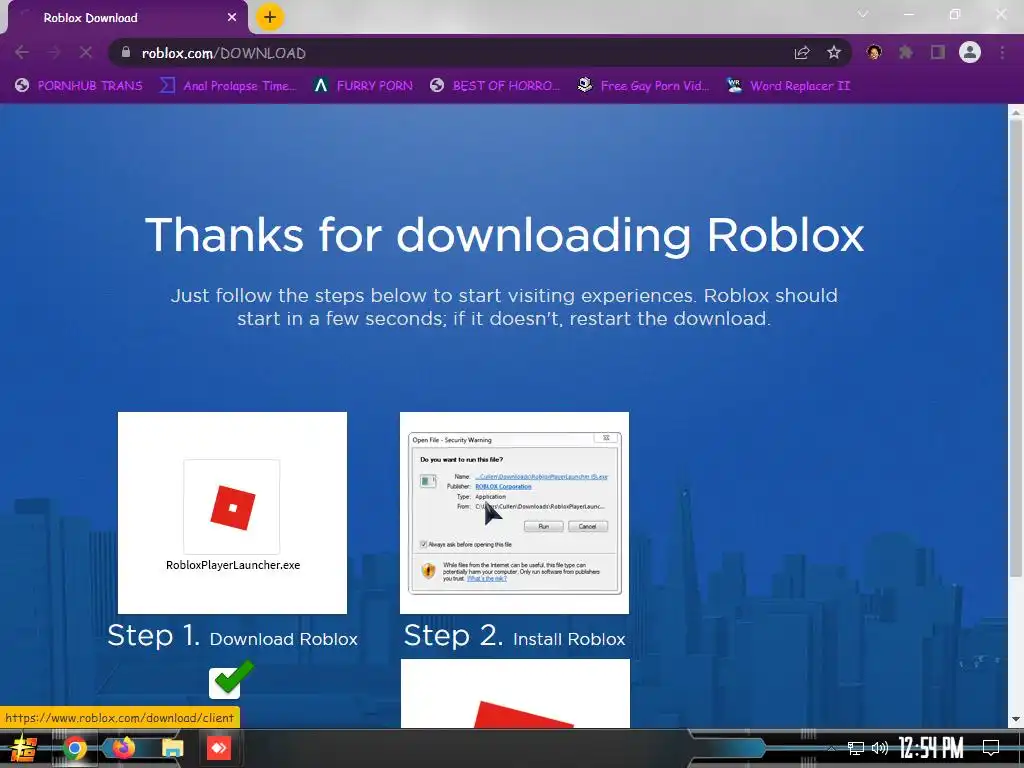Viewport: 1024px width, 768px height.
Task: Open the Chrome extensions puzzle icon
Action: pyautogui.click(x=906, y=52)
